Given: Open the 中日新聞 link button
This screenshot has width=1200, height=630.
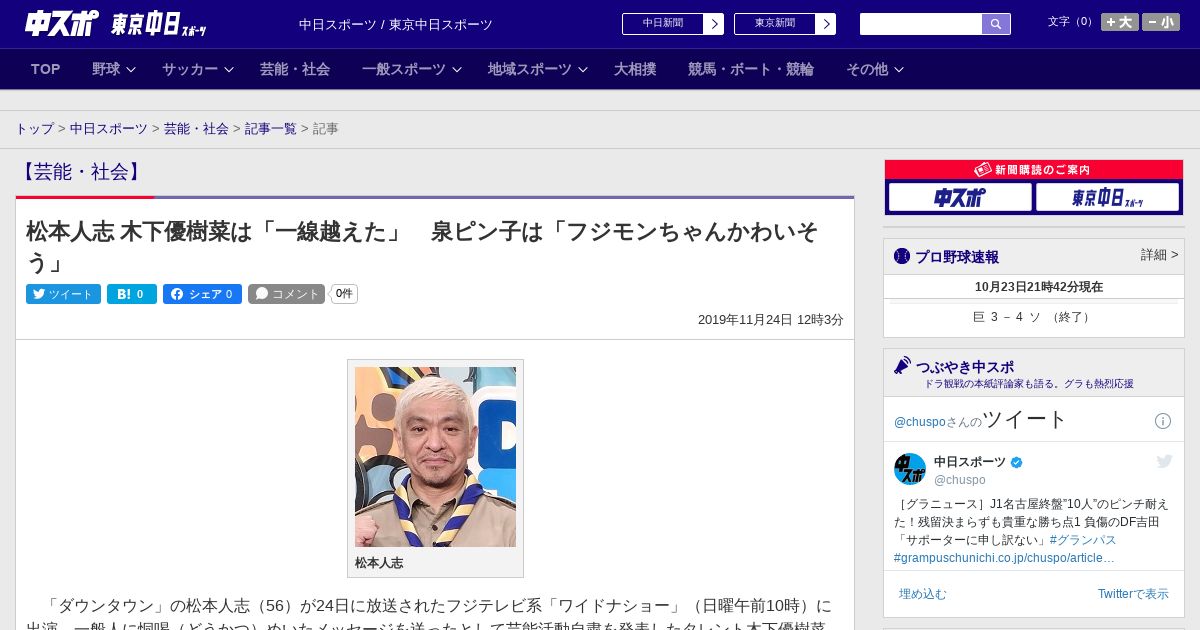Looking at the screenshot, I should click(x=663, y=24).
